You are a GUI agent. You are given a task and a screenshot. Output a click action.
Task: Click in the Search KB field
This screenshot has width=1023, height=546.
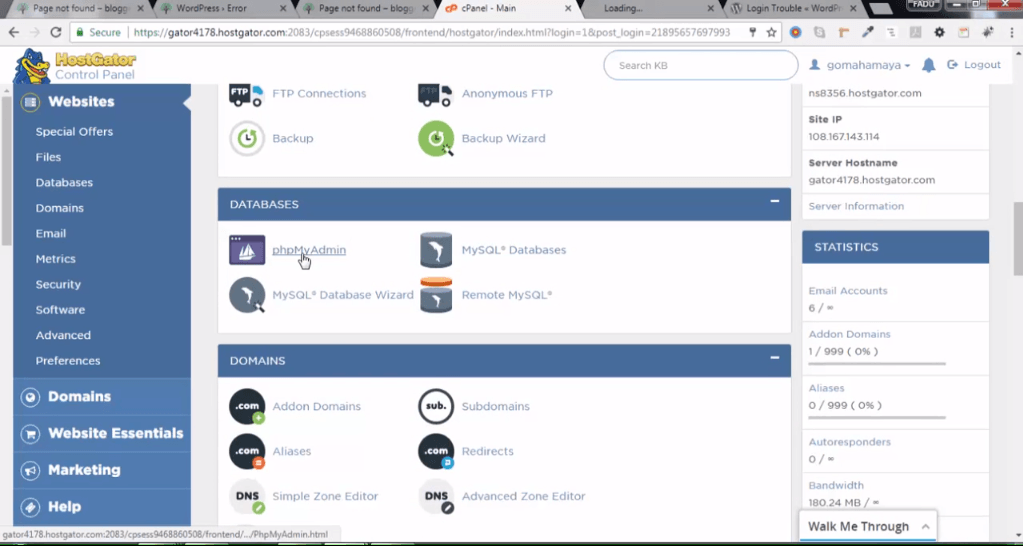(x=701, y=65)
